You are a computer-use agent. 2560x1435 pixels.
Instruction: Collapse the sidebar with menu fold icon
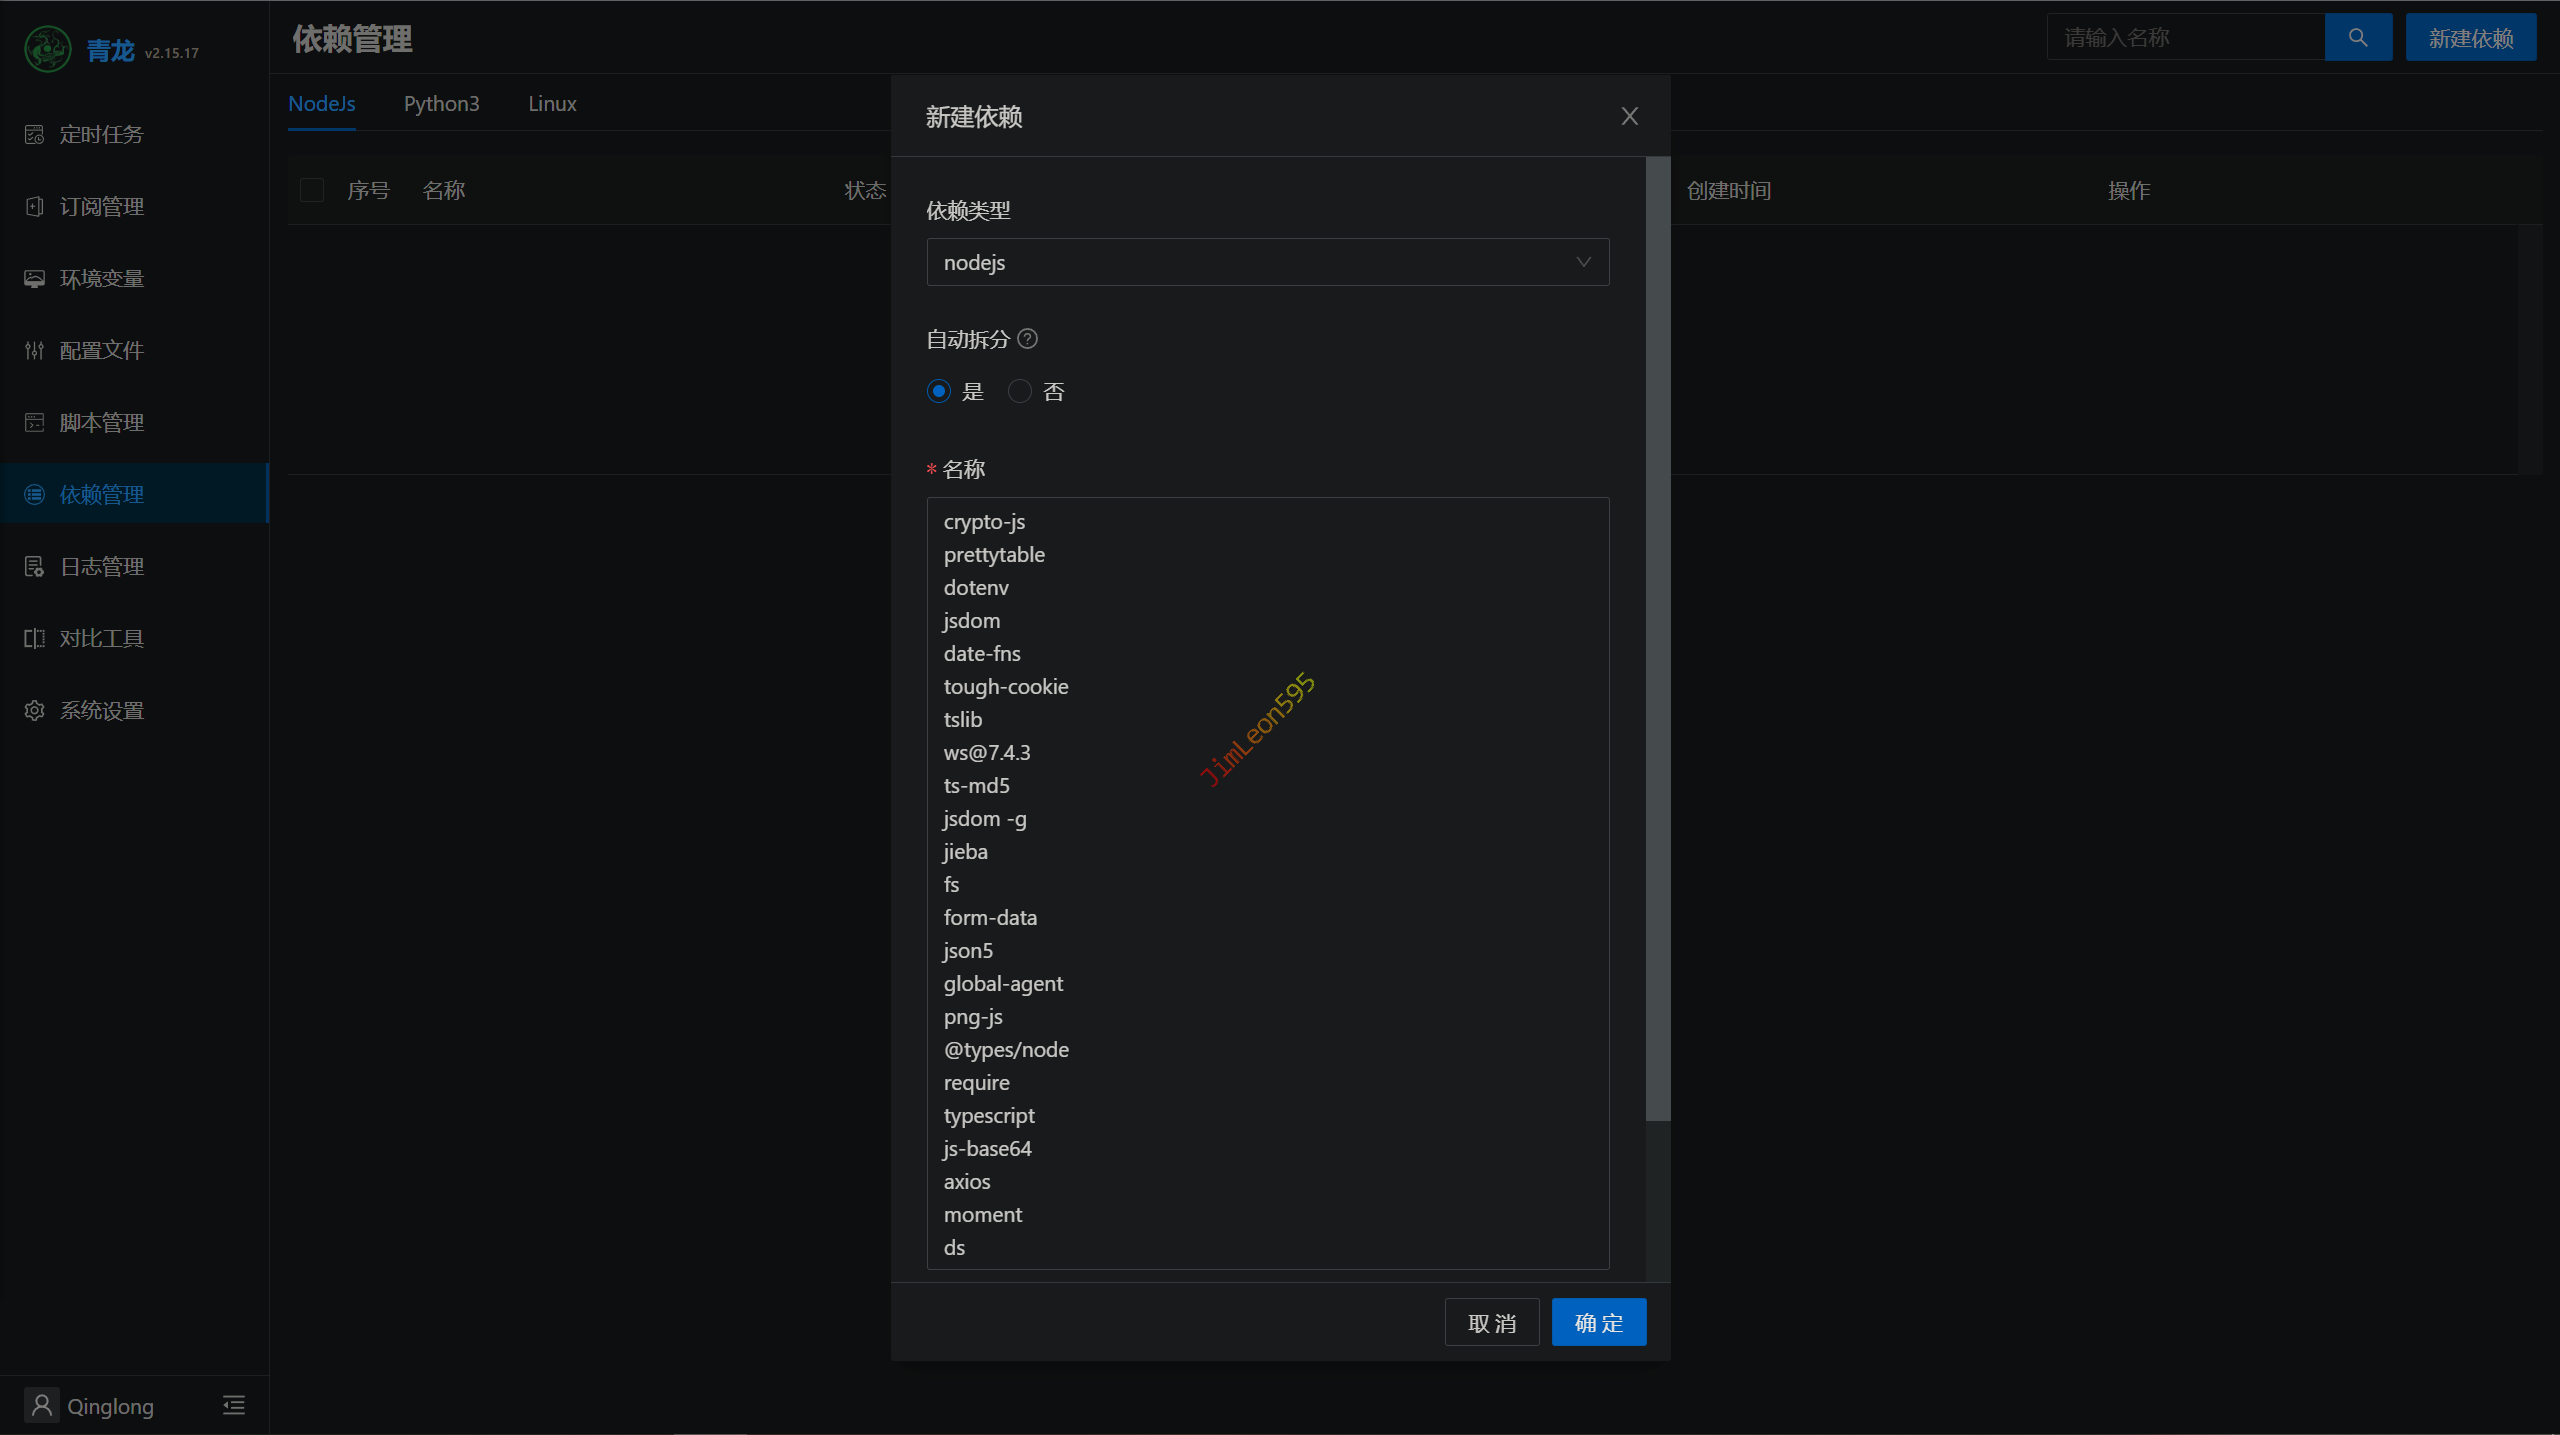pyautogui.click(x=234, y=1405)
